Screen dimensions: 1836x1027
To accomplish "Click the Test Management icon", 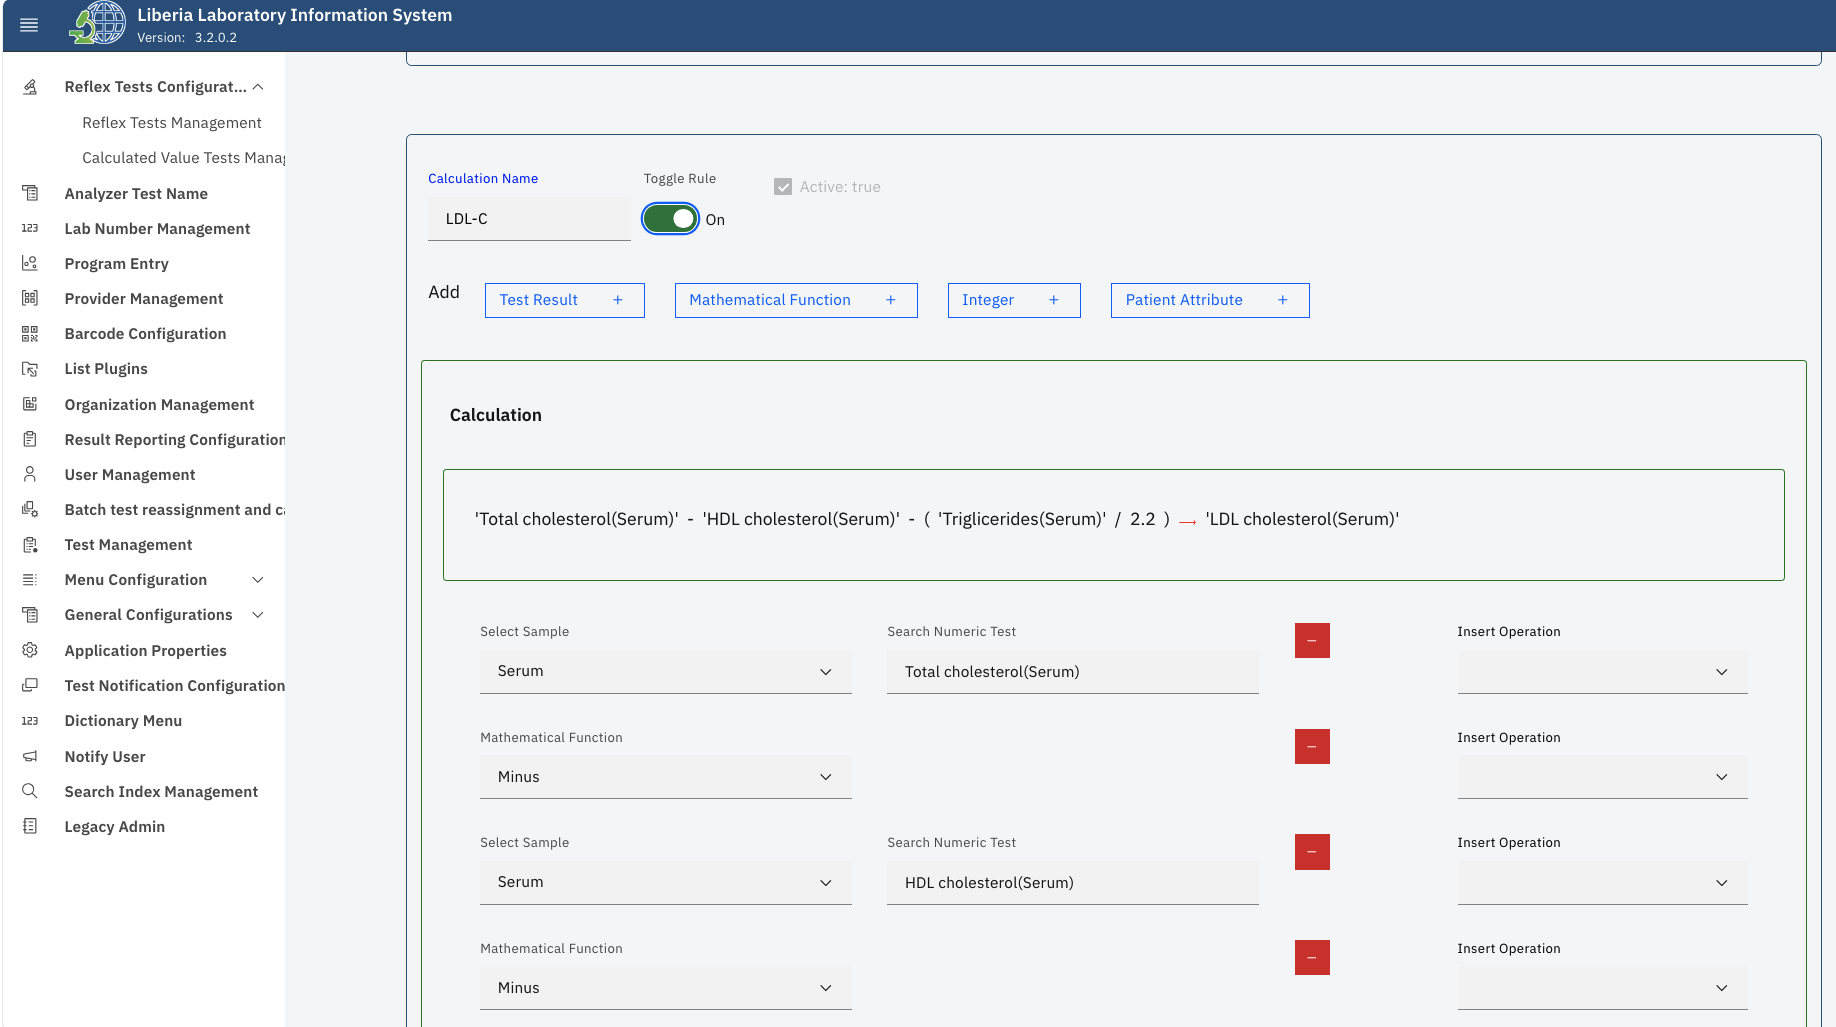I will click(30, 545).
